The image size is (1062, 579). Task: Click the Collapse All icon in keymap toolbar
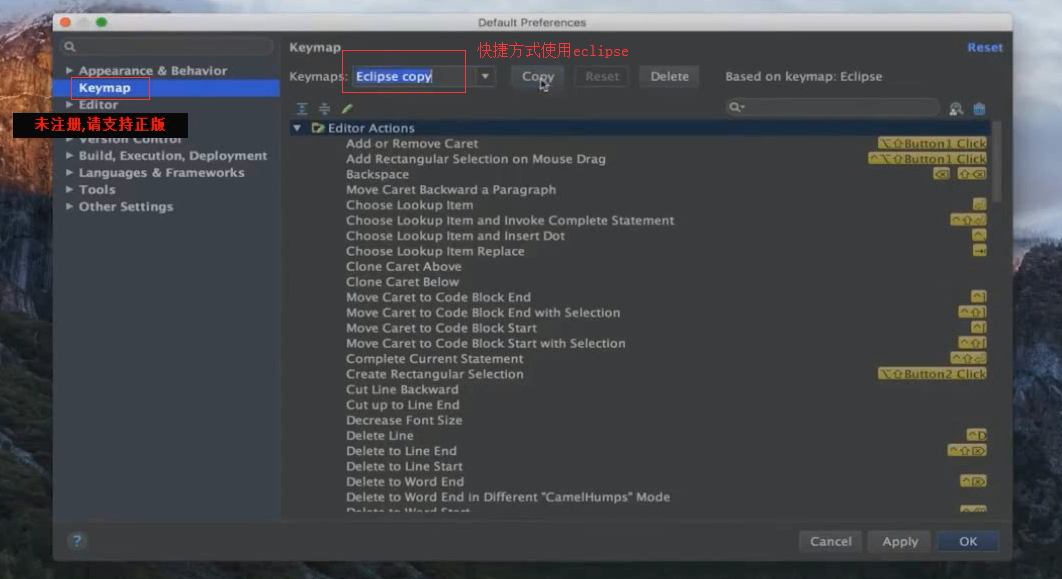[x=324, y=108]
